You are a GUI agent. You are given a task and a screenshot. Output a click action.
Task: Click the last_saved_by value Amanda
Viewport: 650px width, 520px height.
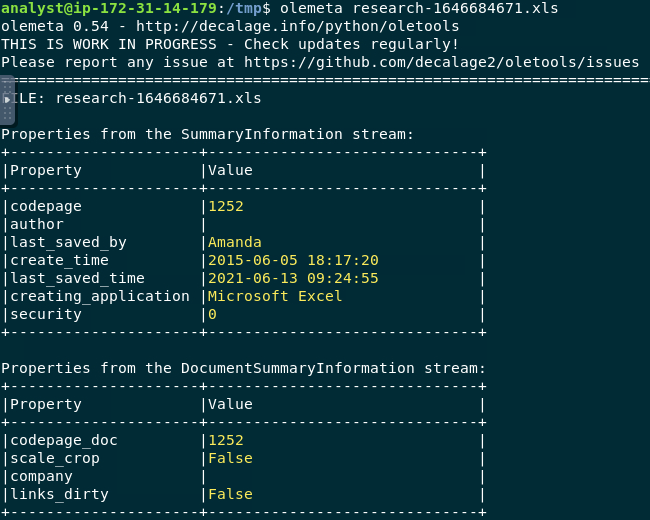[234, 242]
